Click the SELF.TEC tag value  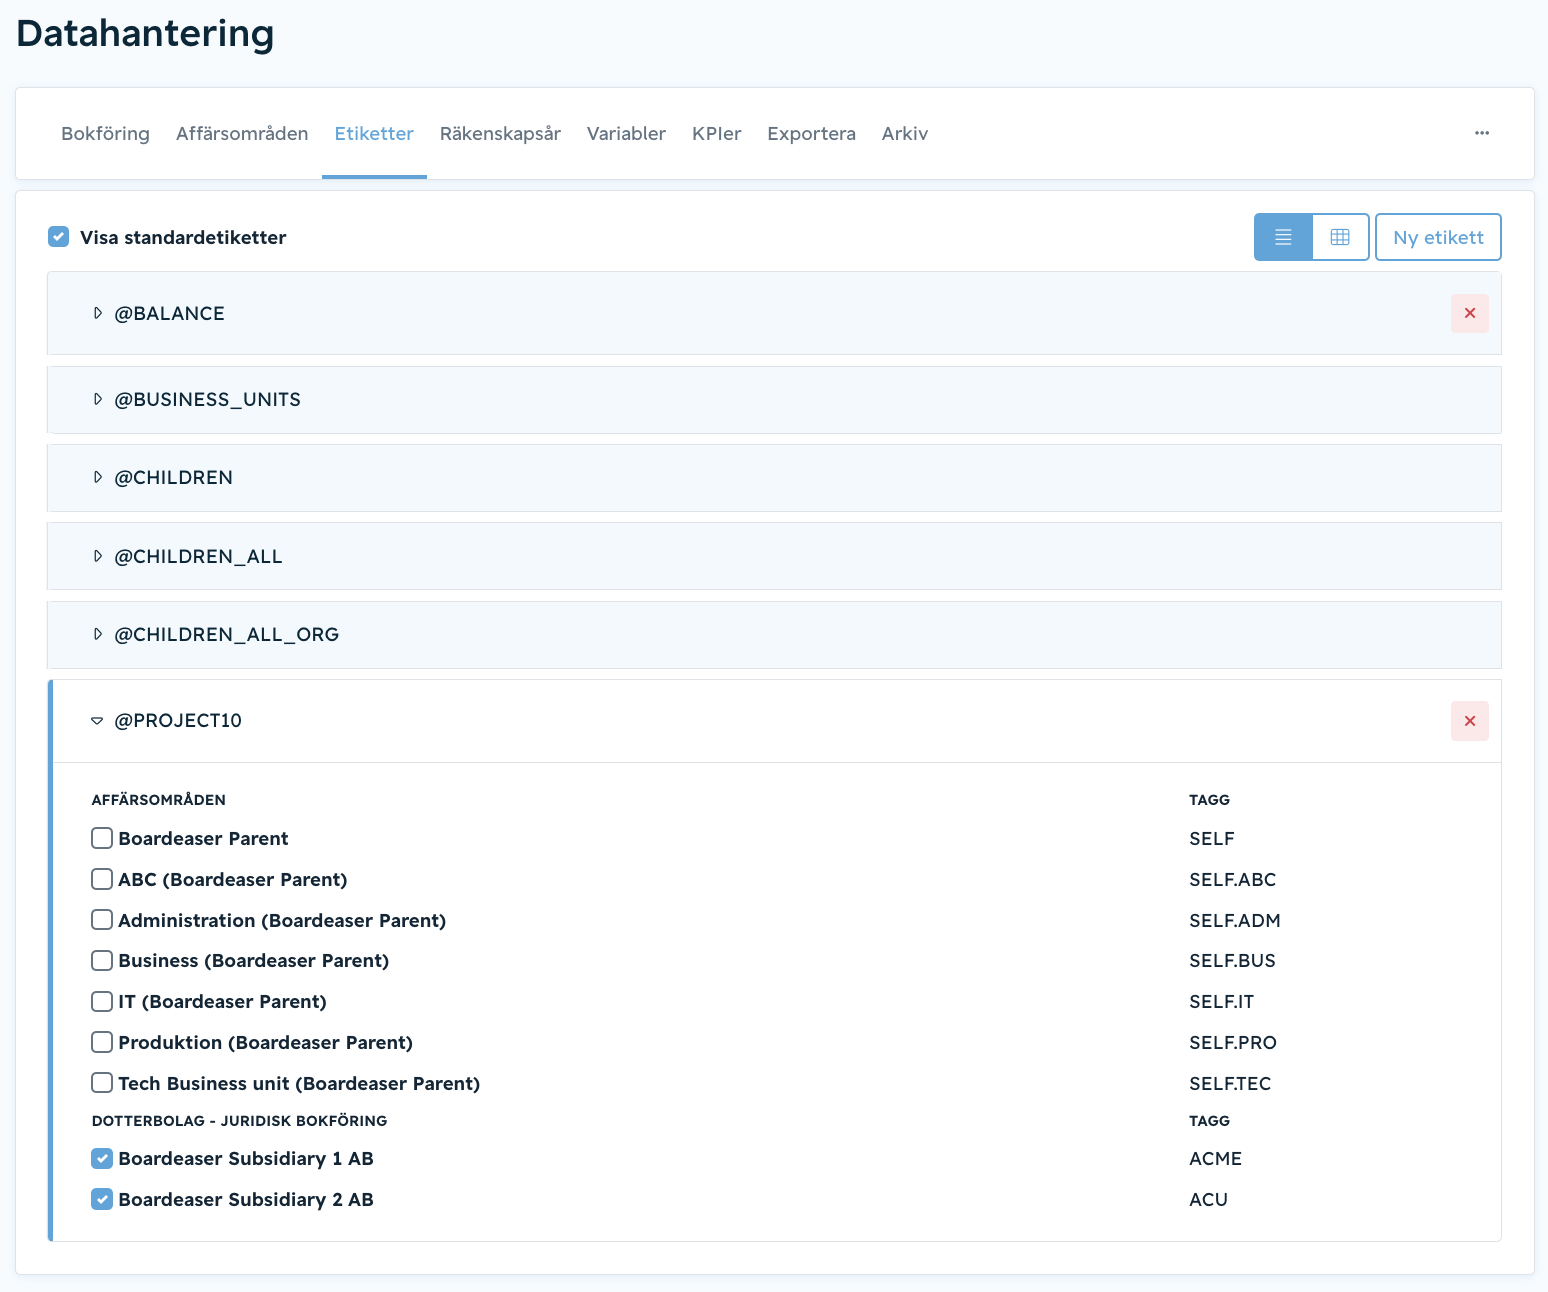click(1230, 1083)
